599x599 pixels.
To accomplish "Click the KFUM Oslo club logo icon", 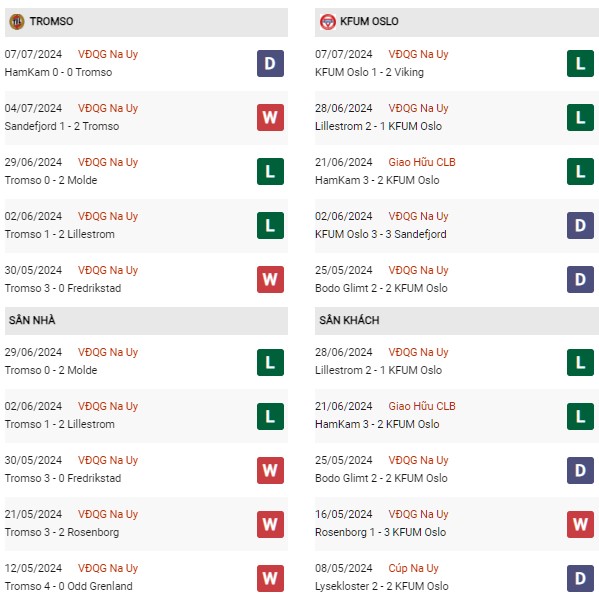I will [x=328, y=22].
